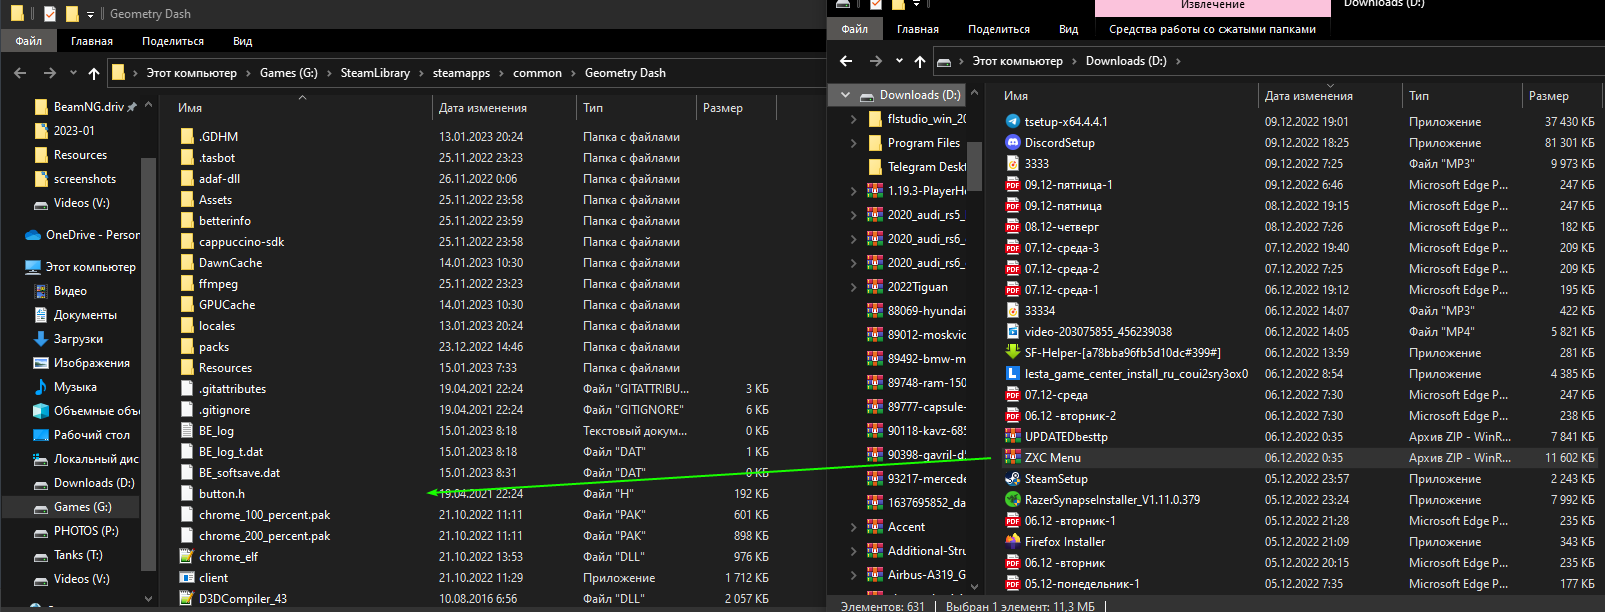
Task: Open Файл tab in Geometry Dash window
Action: 28,41
